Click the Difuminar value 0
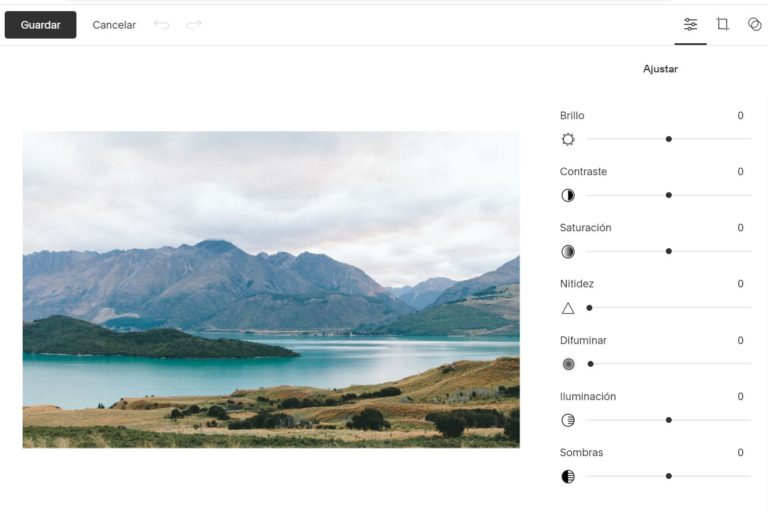The image size is (768, 514). click(741, 340)
